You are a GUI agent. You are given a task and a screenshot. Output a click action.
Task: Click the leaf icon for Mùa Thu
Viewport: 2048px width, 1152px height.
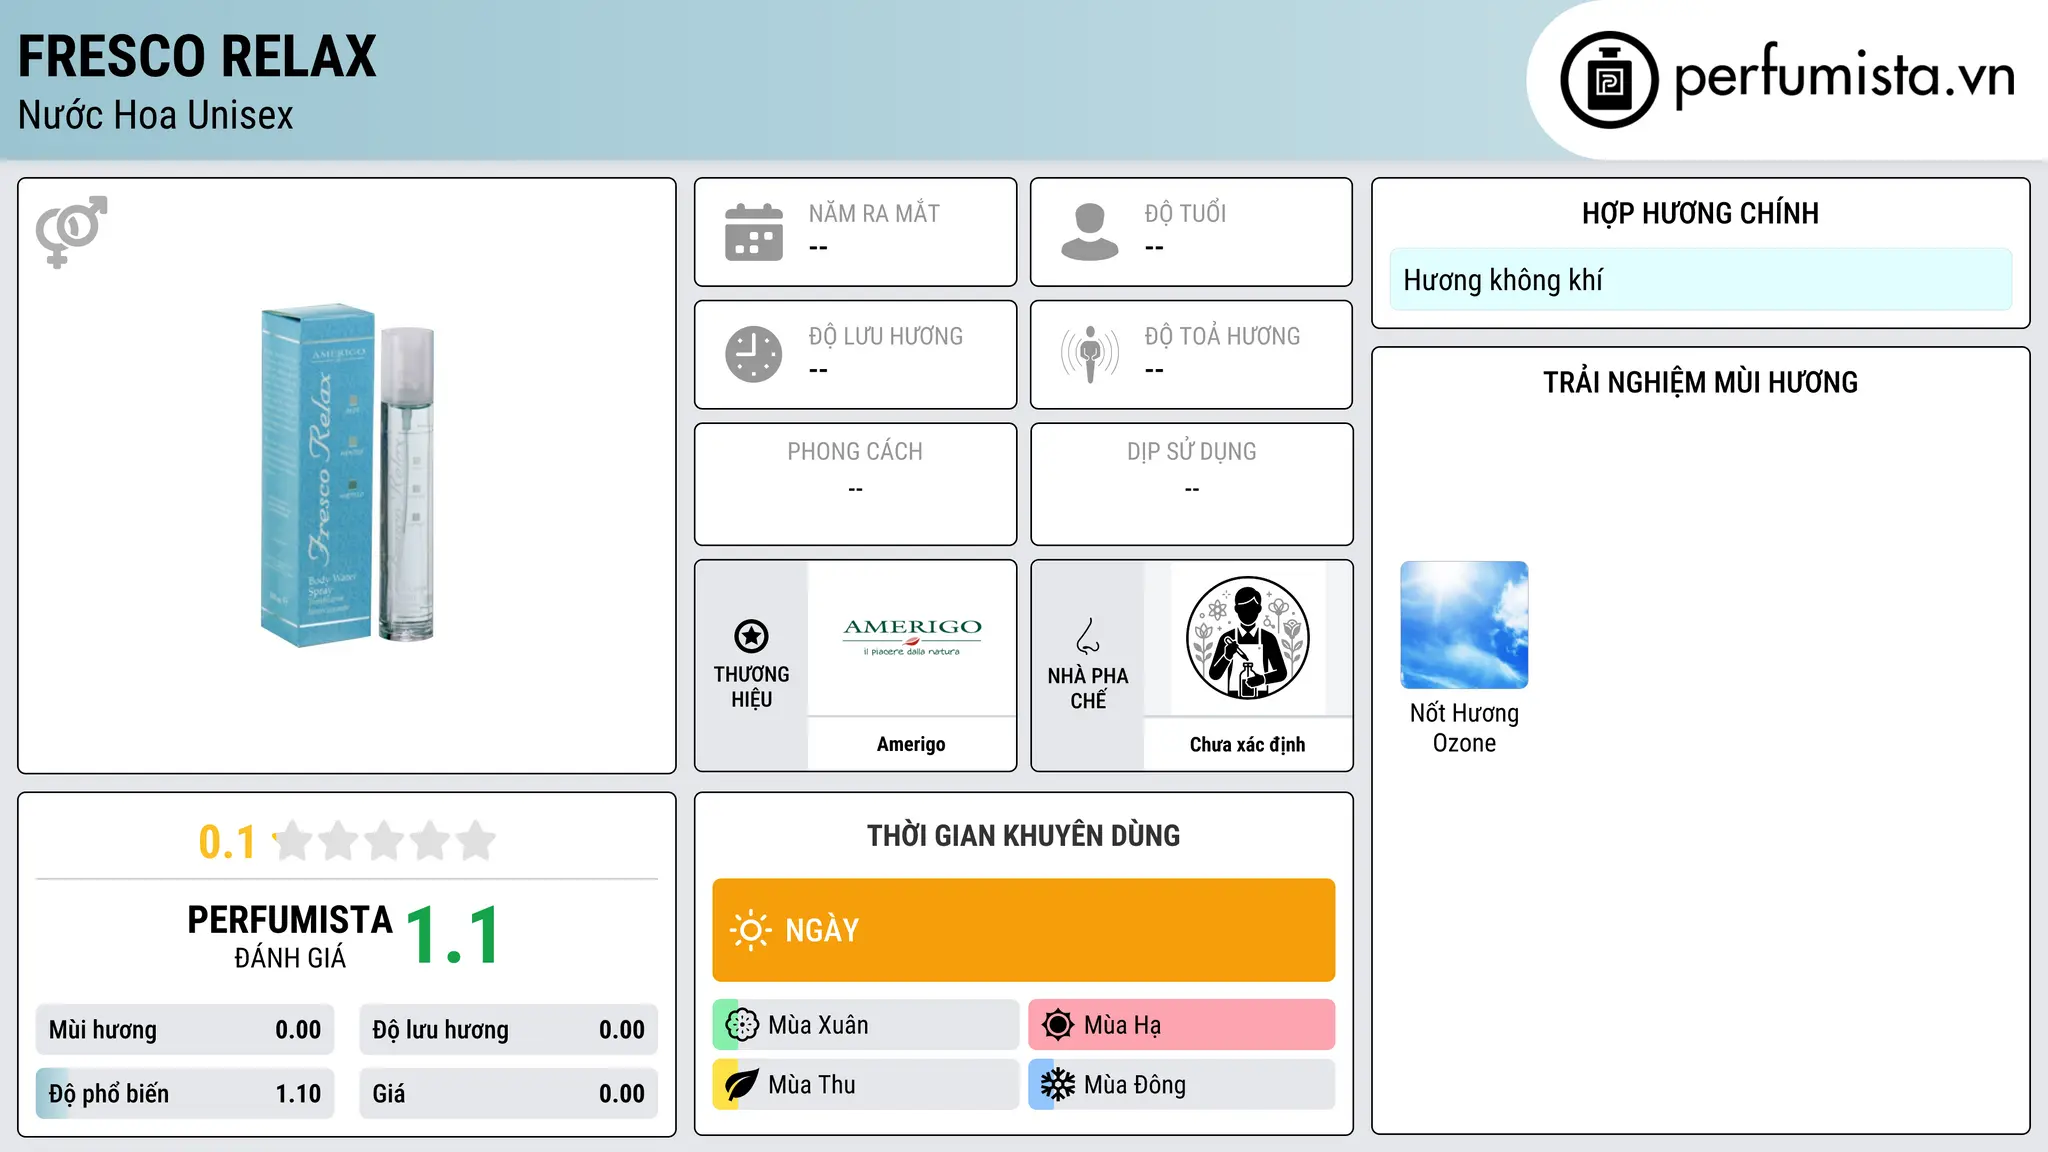tap(742, 1085)
